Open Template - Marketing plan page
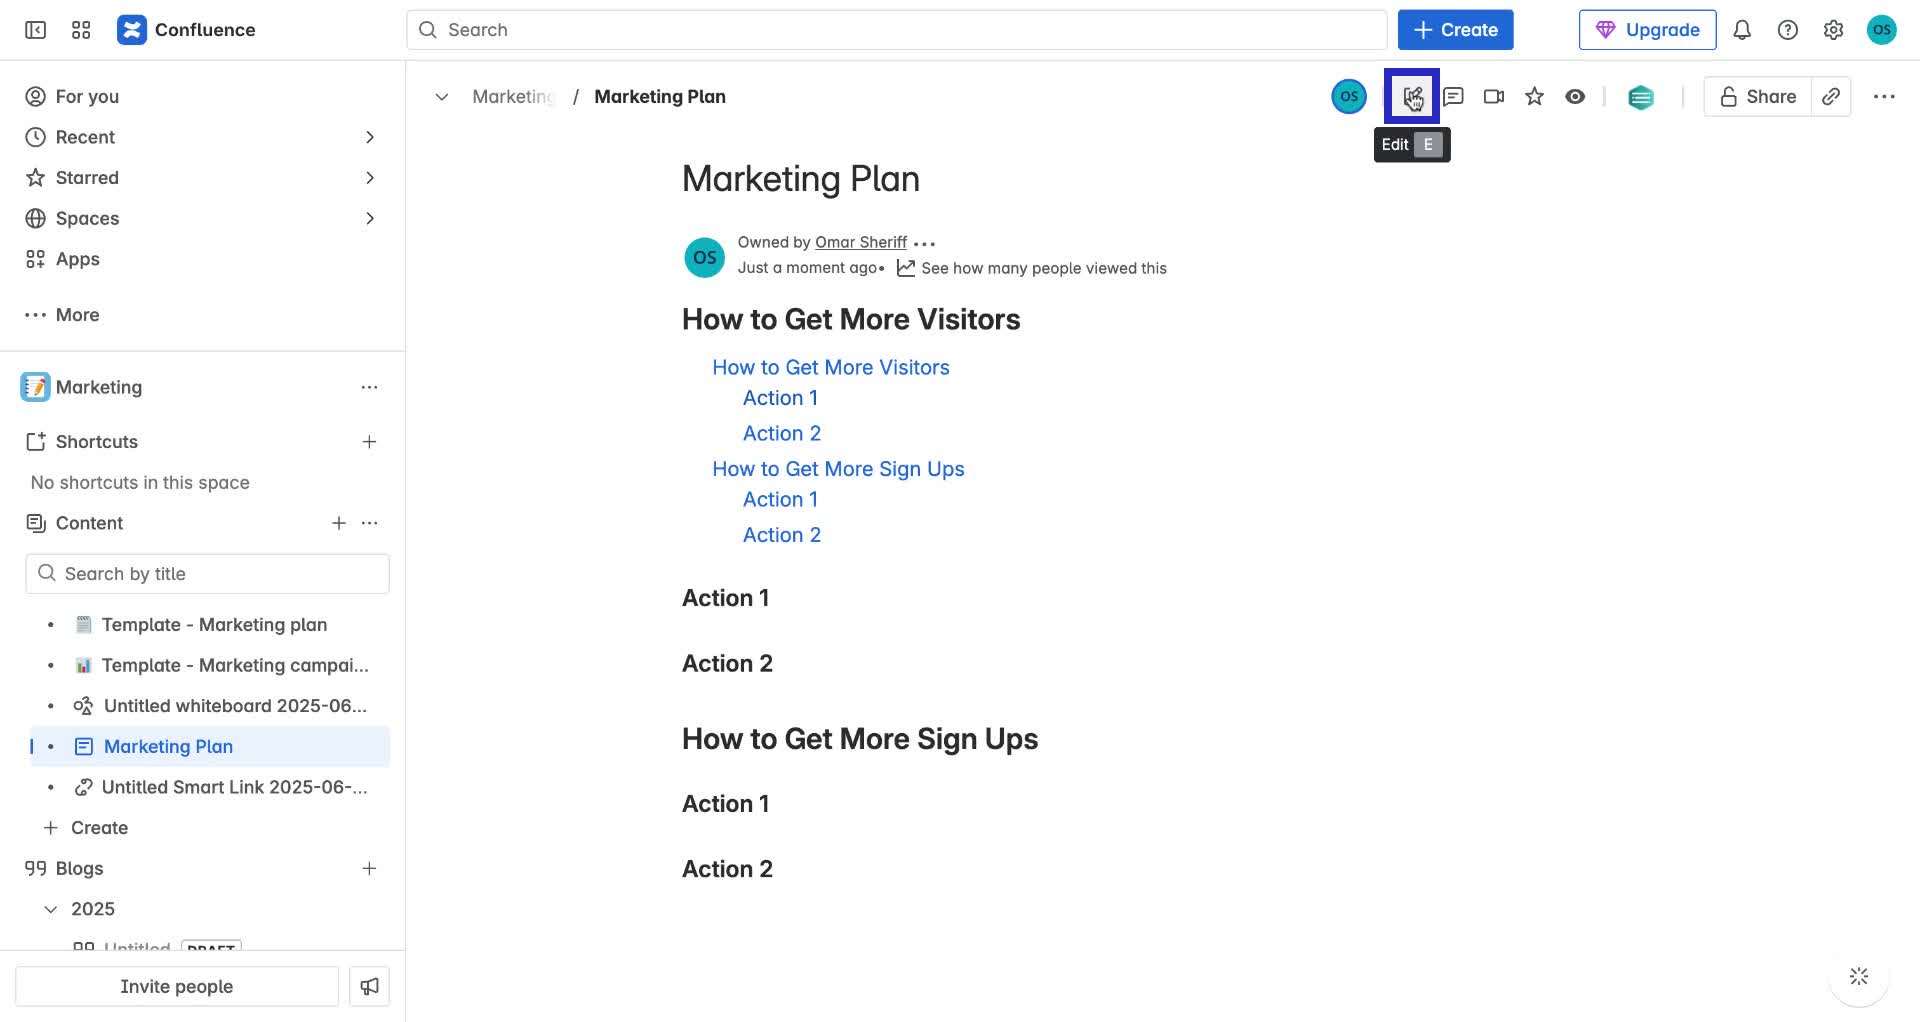Viewport: 1920px width, 1022px height. point(214,625)
